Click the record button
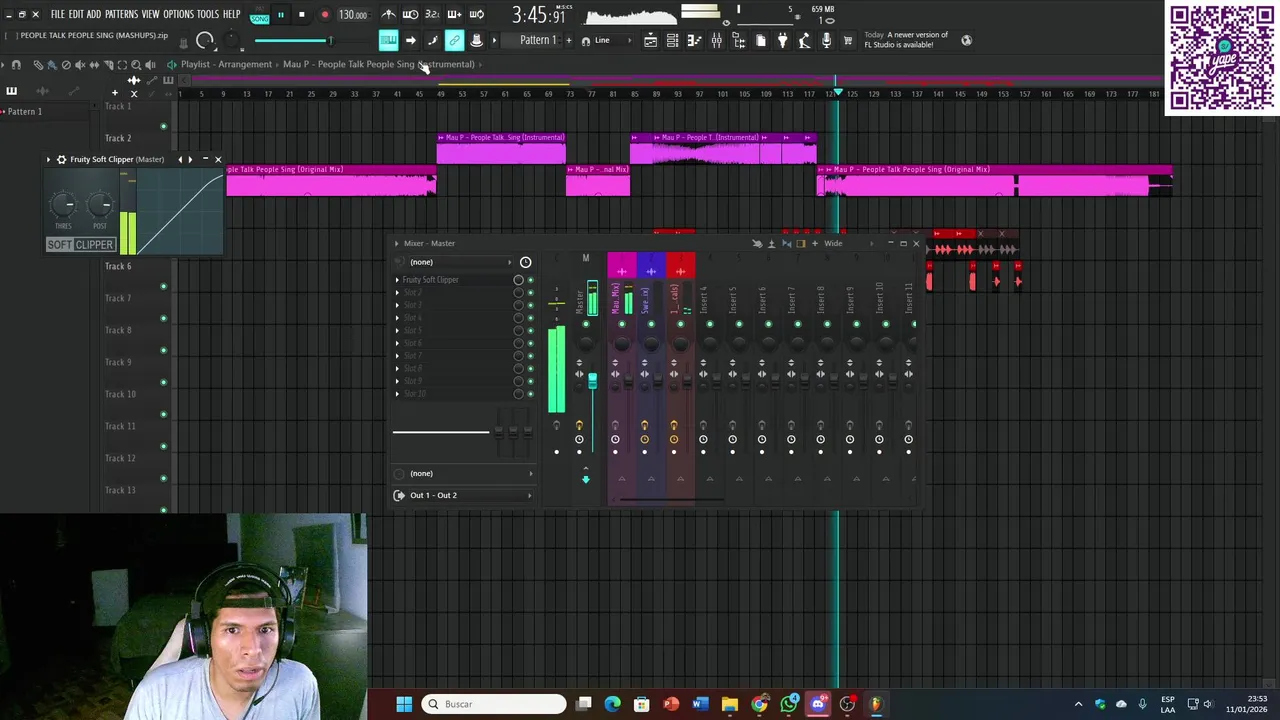 [324, 15]
